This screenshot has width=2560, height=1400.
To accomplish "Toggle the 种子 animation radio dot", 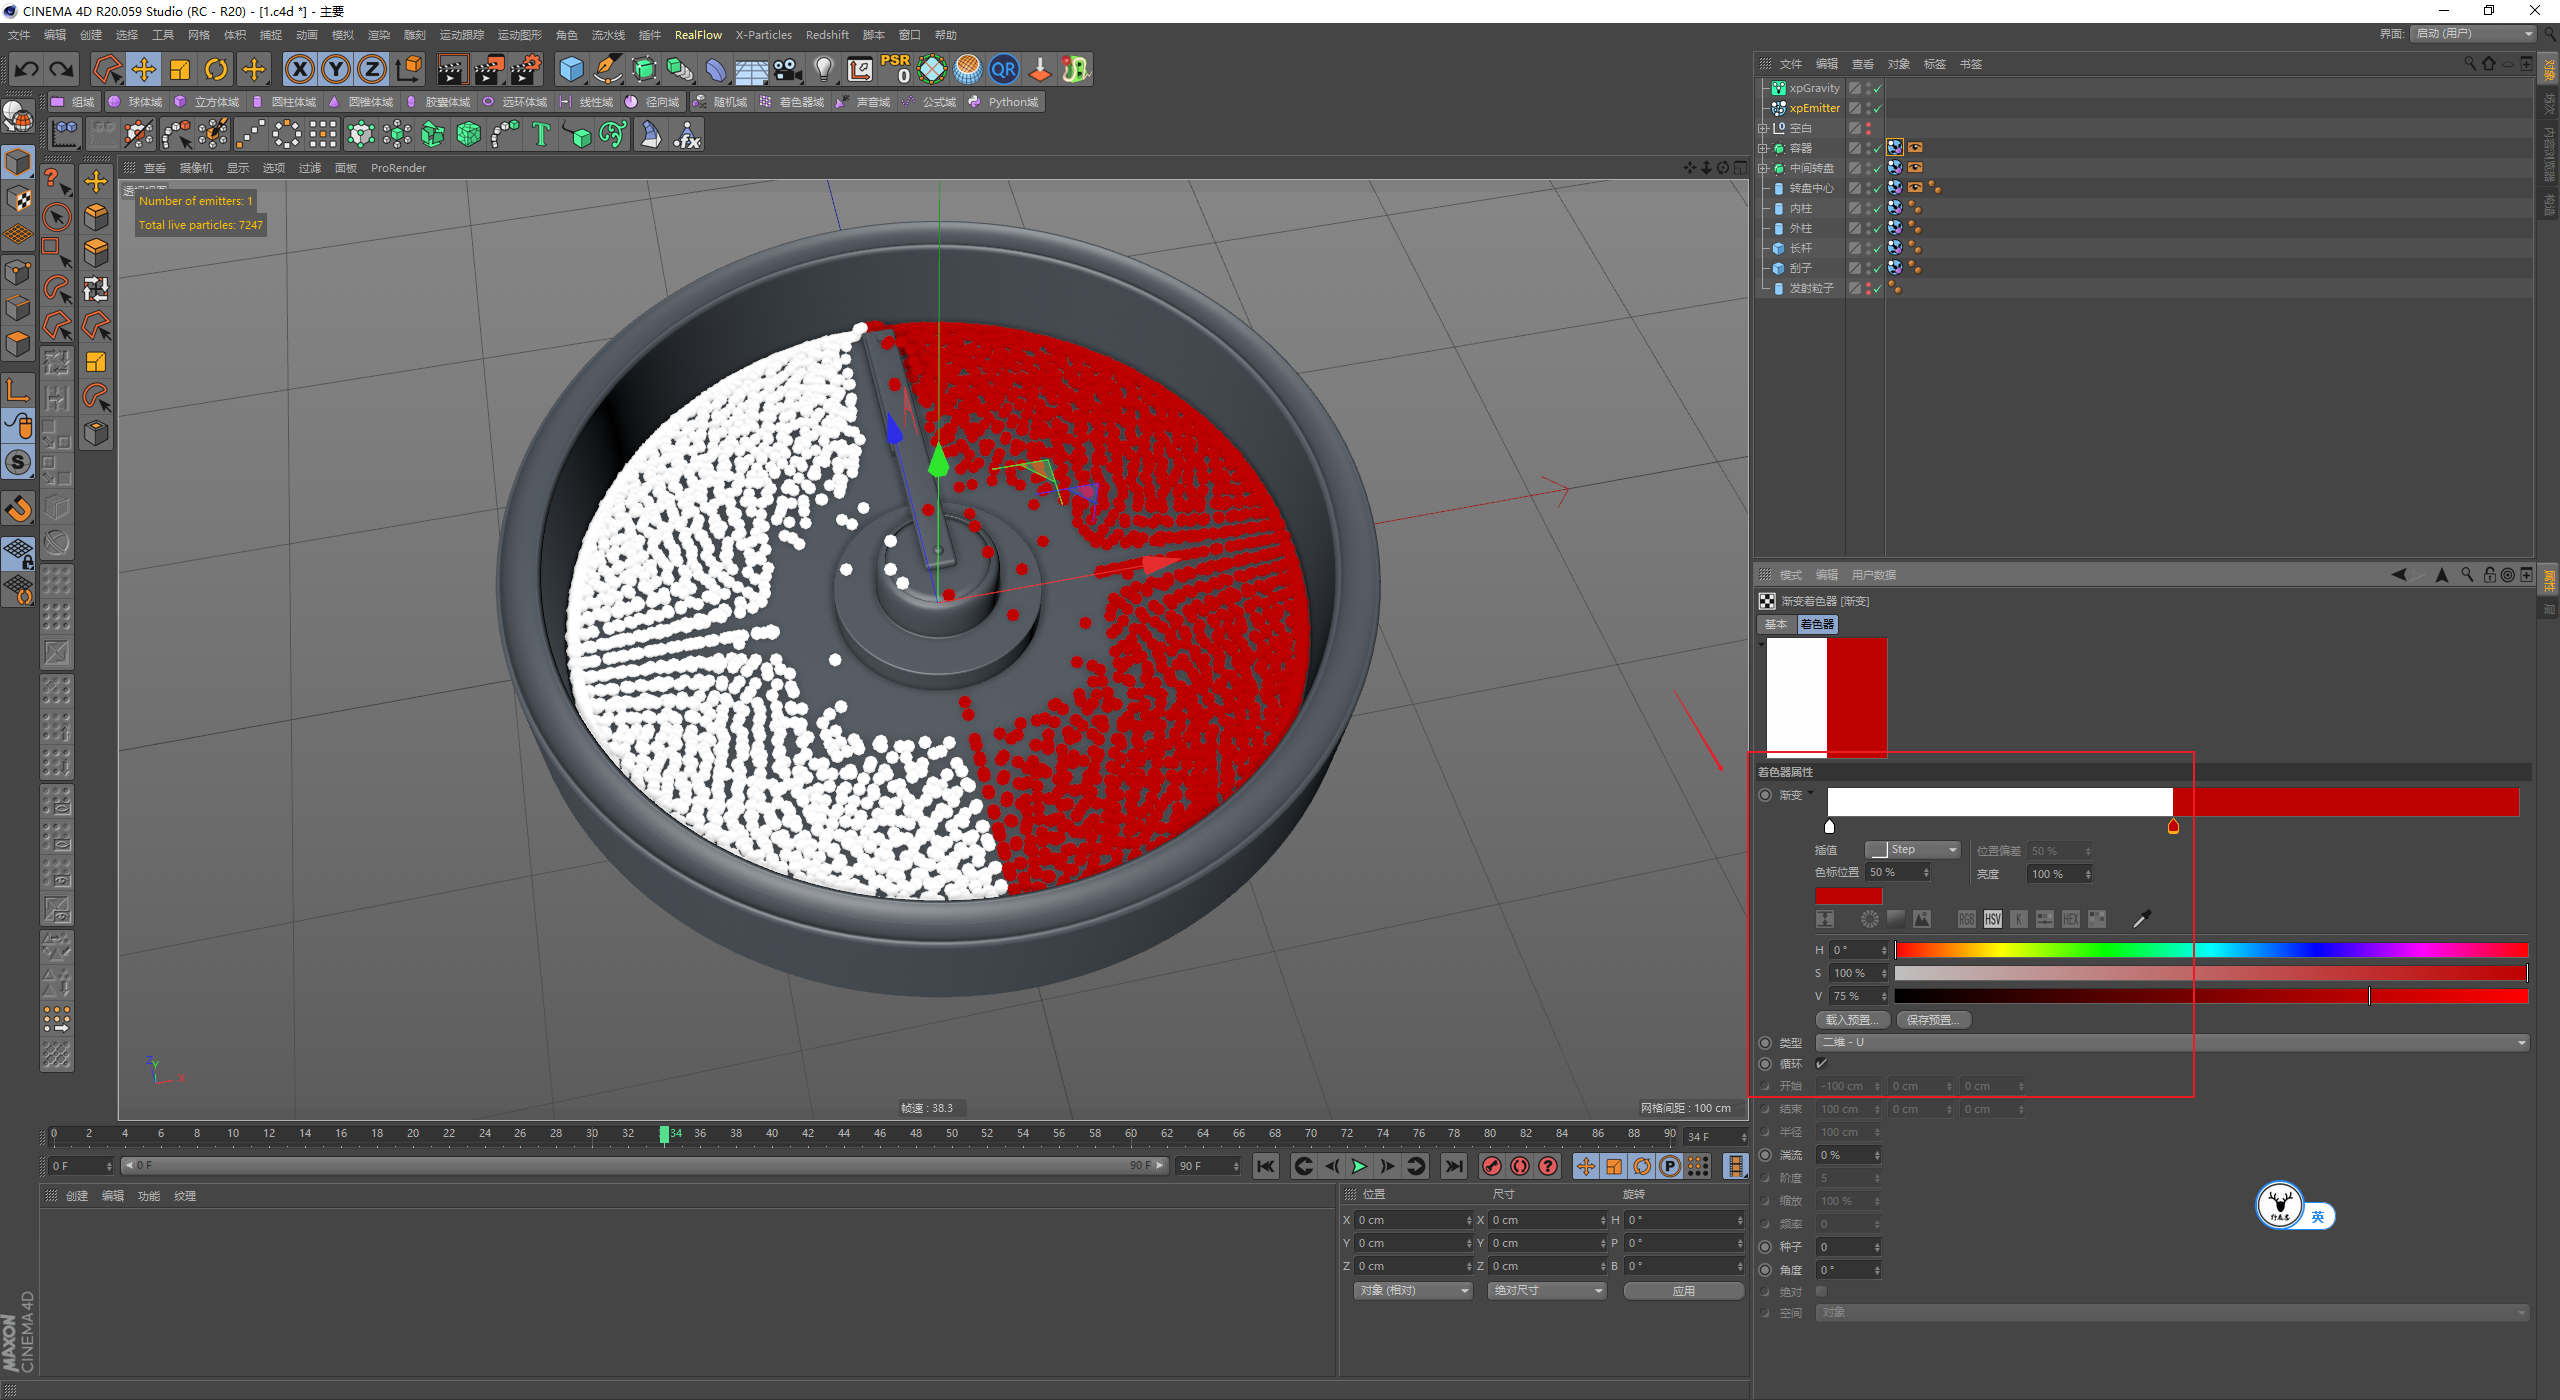I will point(1765,1247).
